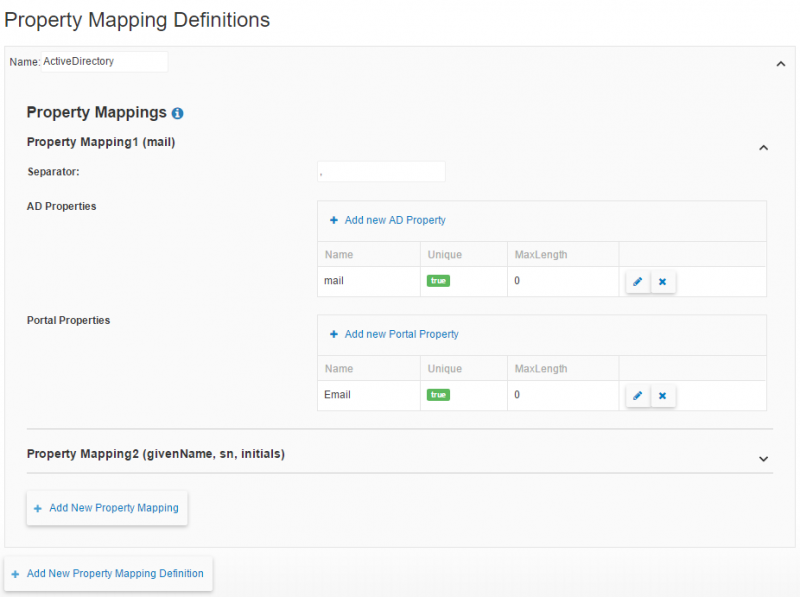Delete the Email portal property row

[663, 395]
